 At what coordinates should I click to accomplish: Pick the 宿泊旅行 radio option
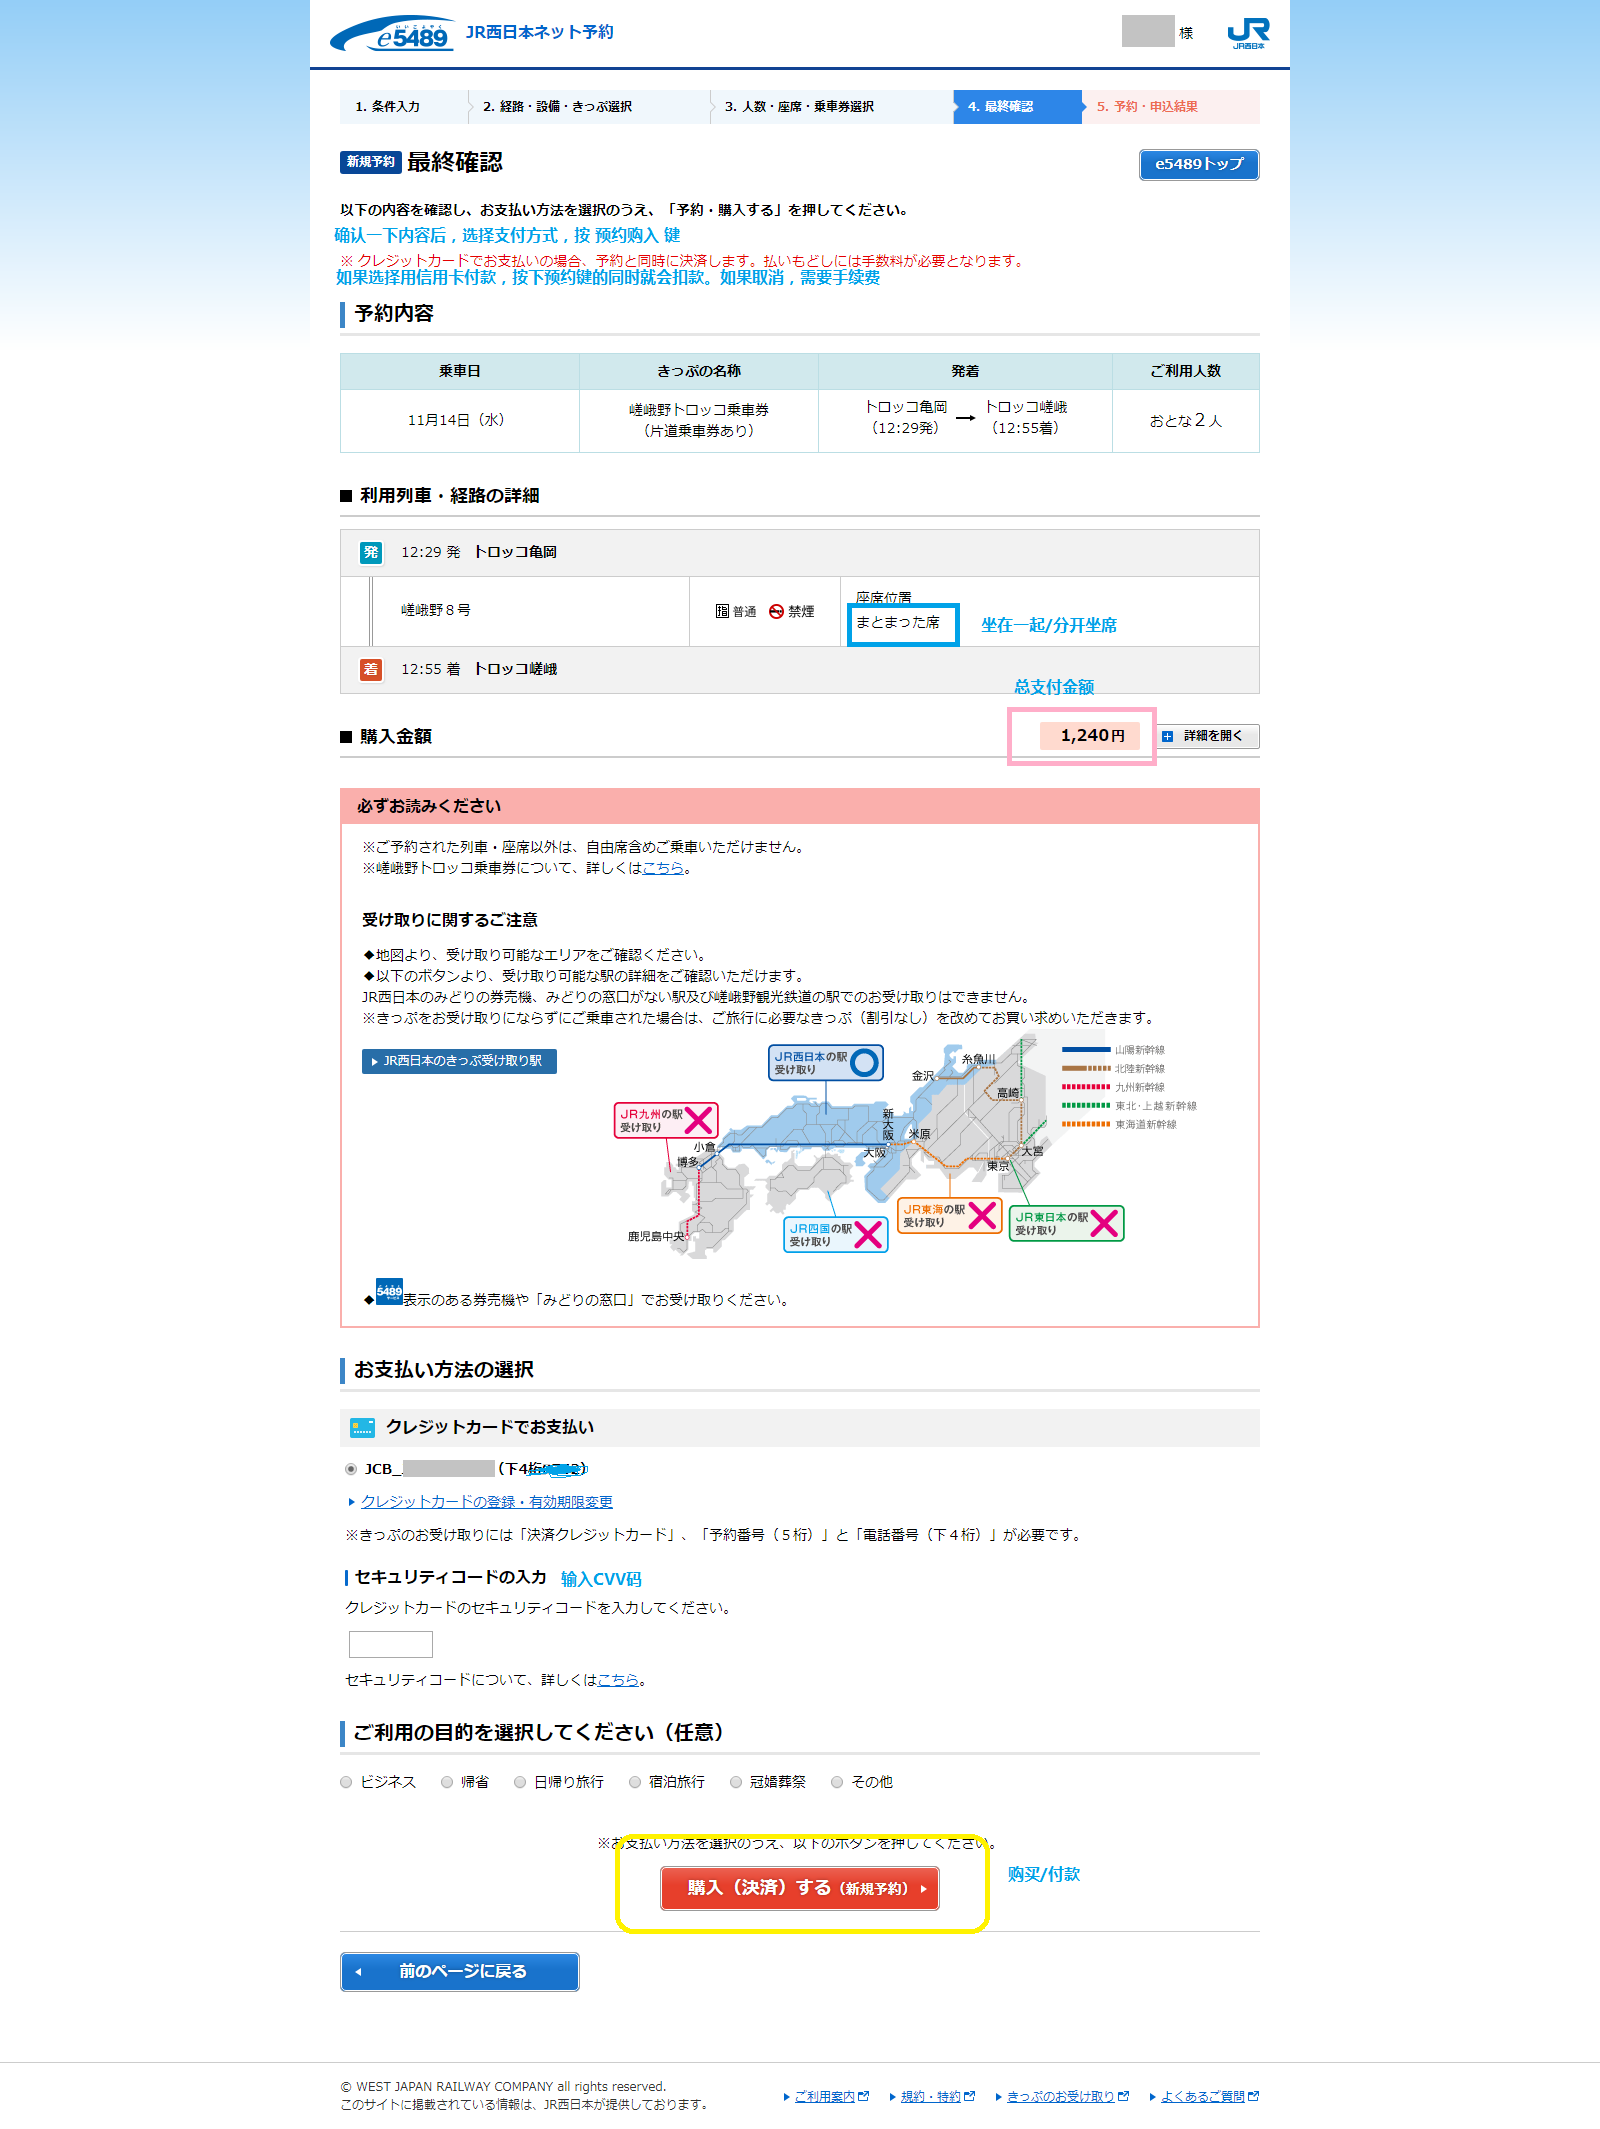coord(635,1782)
